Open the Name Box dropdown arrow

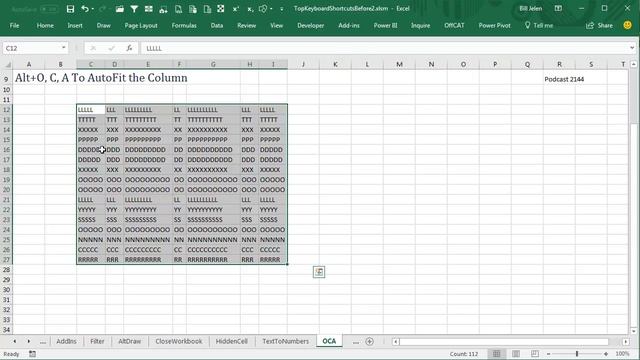tap(64, 48)
